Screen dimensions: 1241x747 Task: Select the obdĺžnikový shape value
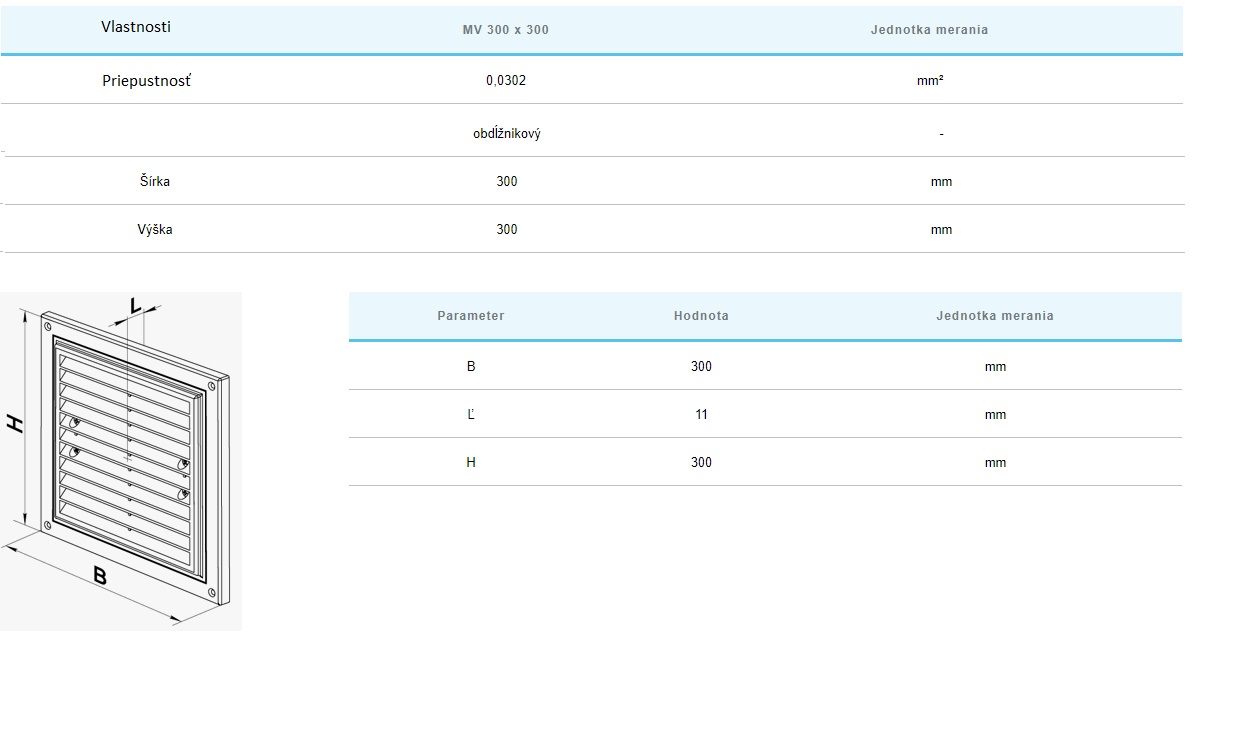tap(507, 134)
